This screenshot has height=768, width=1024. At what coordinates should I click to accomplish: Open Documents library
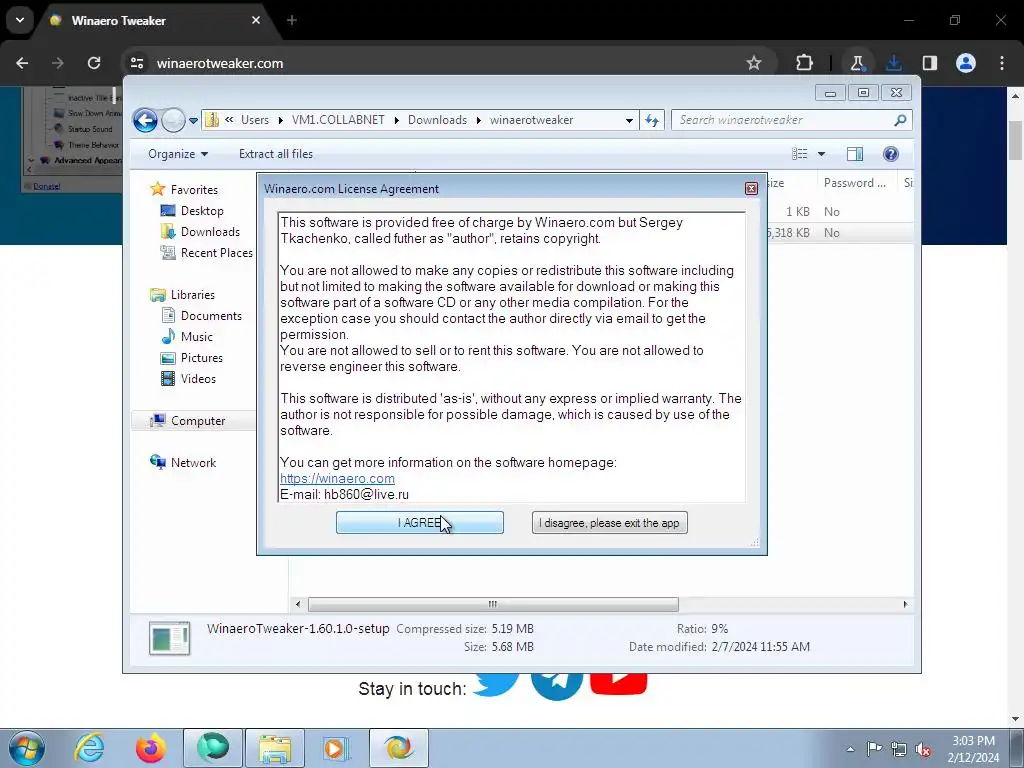pos(211,315)
